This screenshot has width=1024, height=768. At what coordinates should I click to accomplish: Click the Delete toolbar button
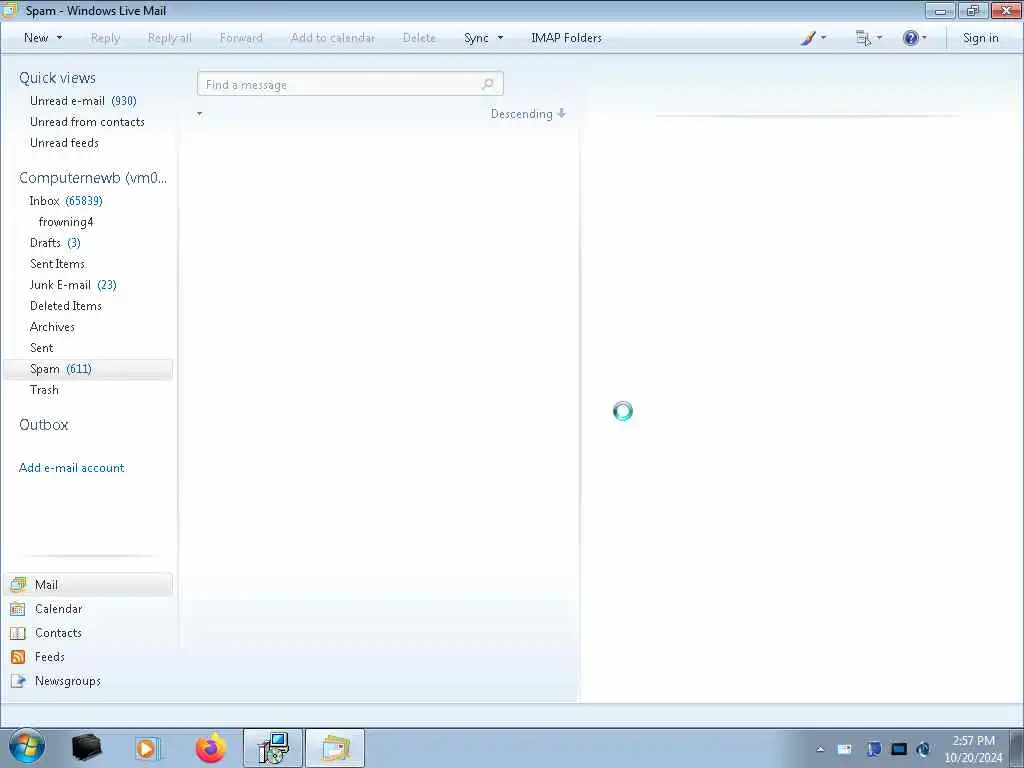coord(419,38)
